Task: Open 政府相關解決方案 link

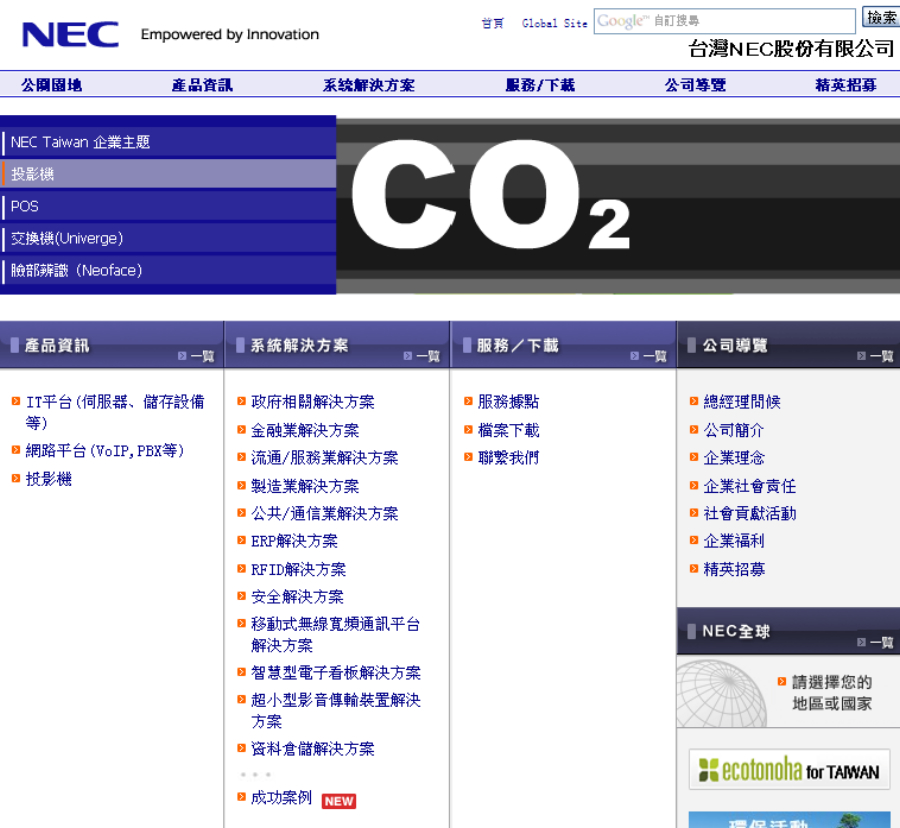Action: [x=313, y=402]
